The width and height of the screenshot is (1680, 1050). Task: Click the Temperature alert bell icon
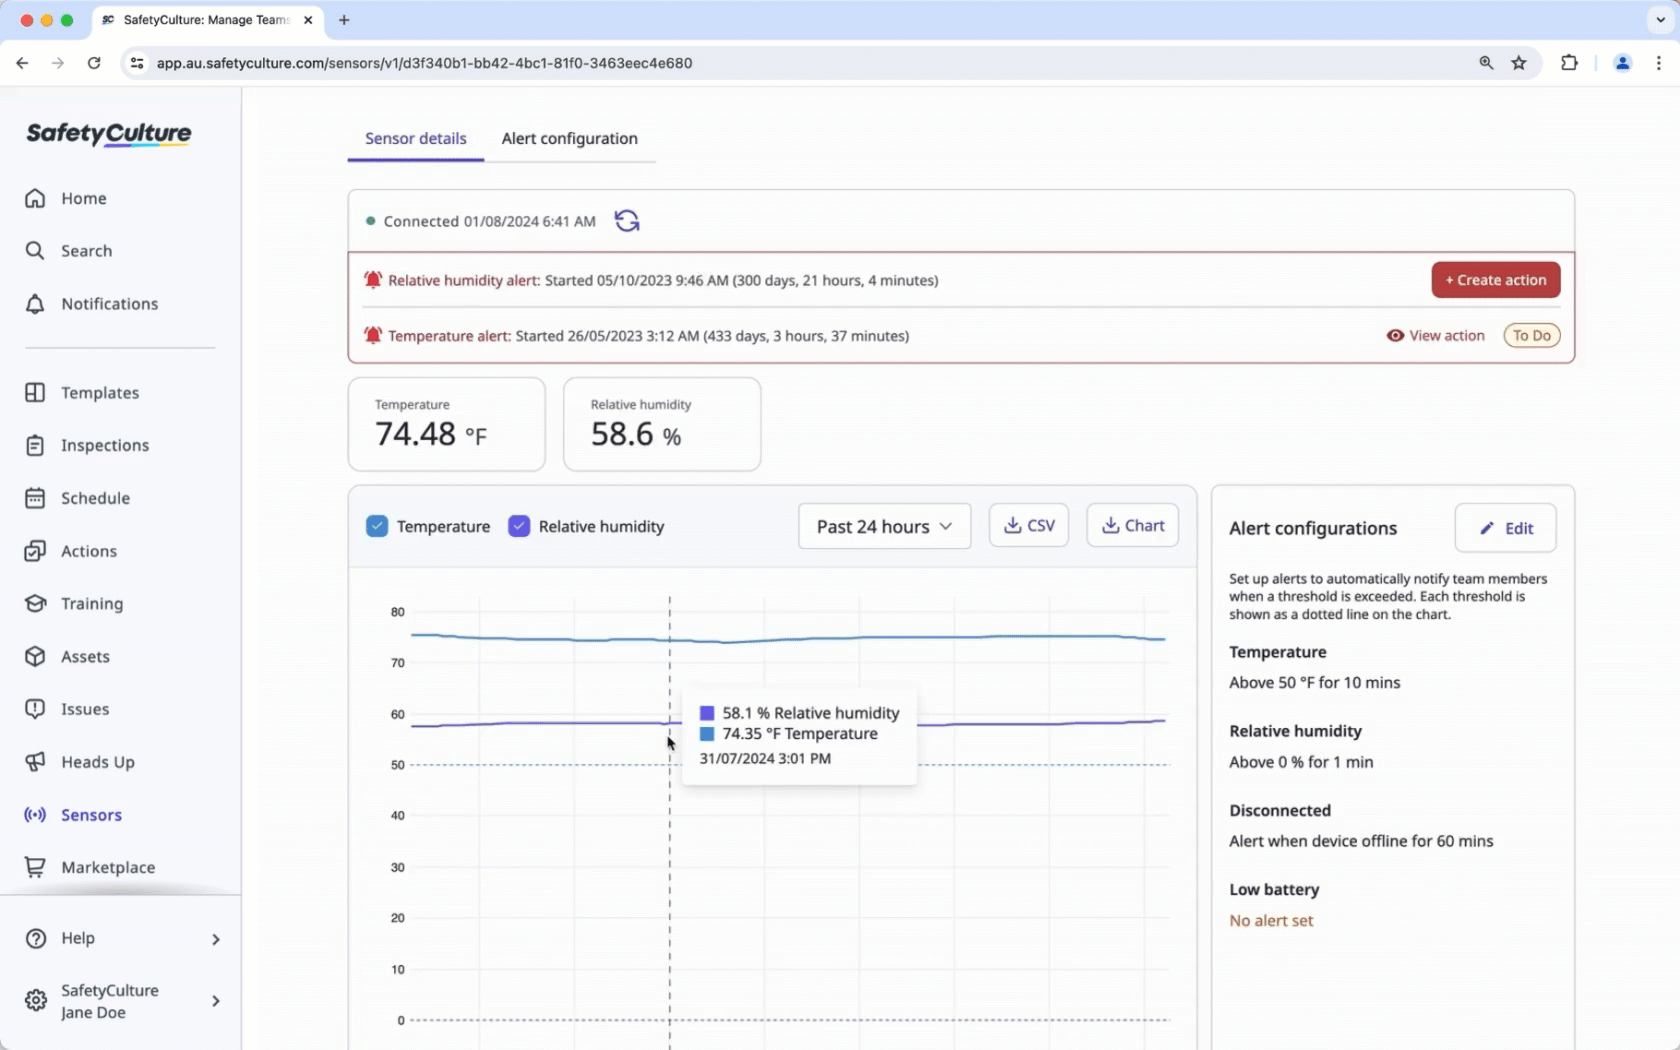tap(373, 336)
